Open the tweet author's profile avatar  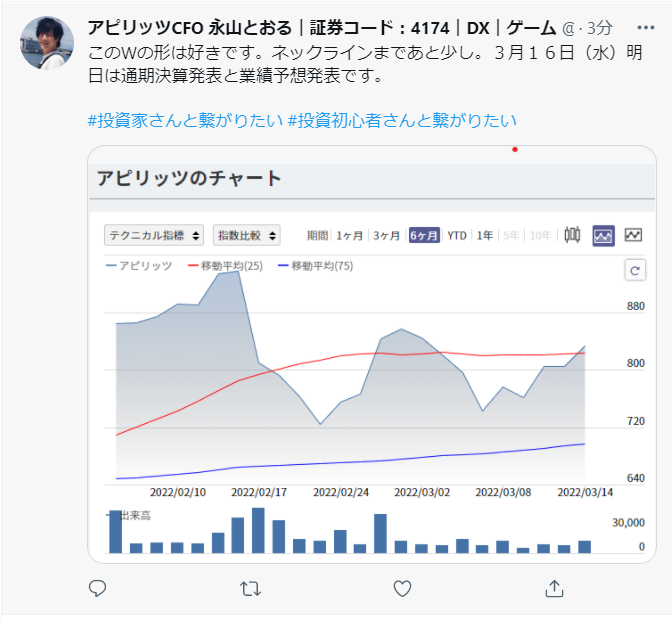47,43
